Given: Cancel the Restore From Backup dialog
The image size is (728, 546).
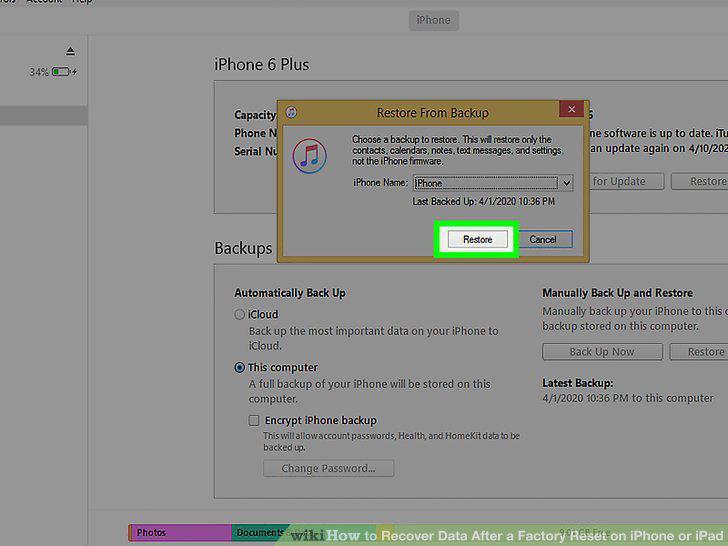Looking at the screenshot, I should [x=543, y=240].
